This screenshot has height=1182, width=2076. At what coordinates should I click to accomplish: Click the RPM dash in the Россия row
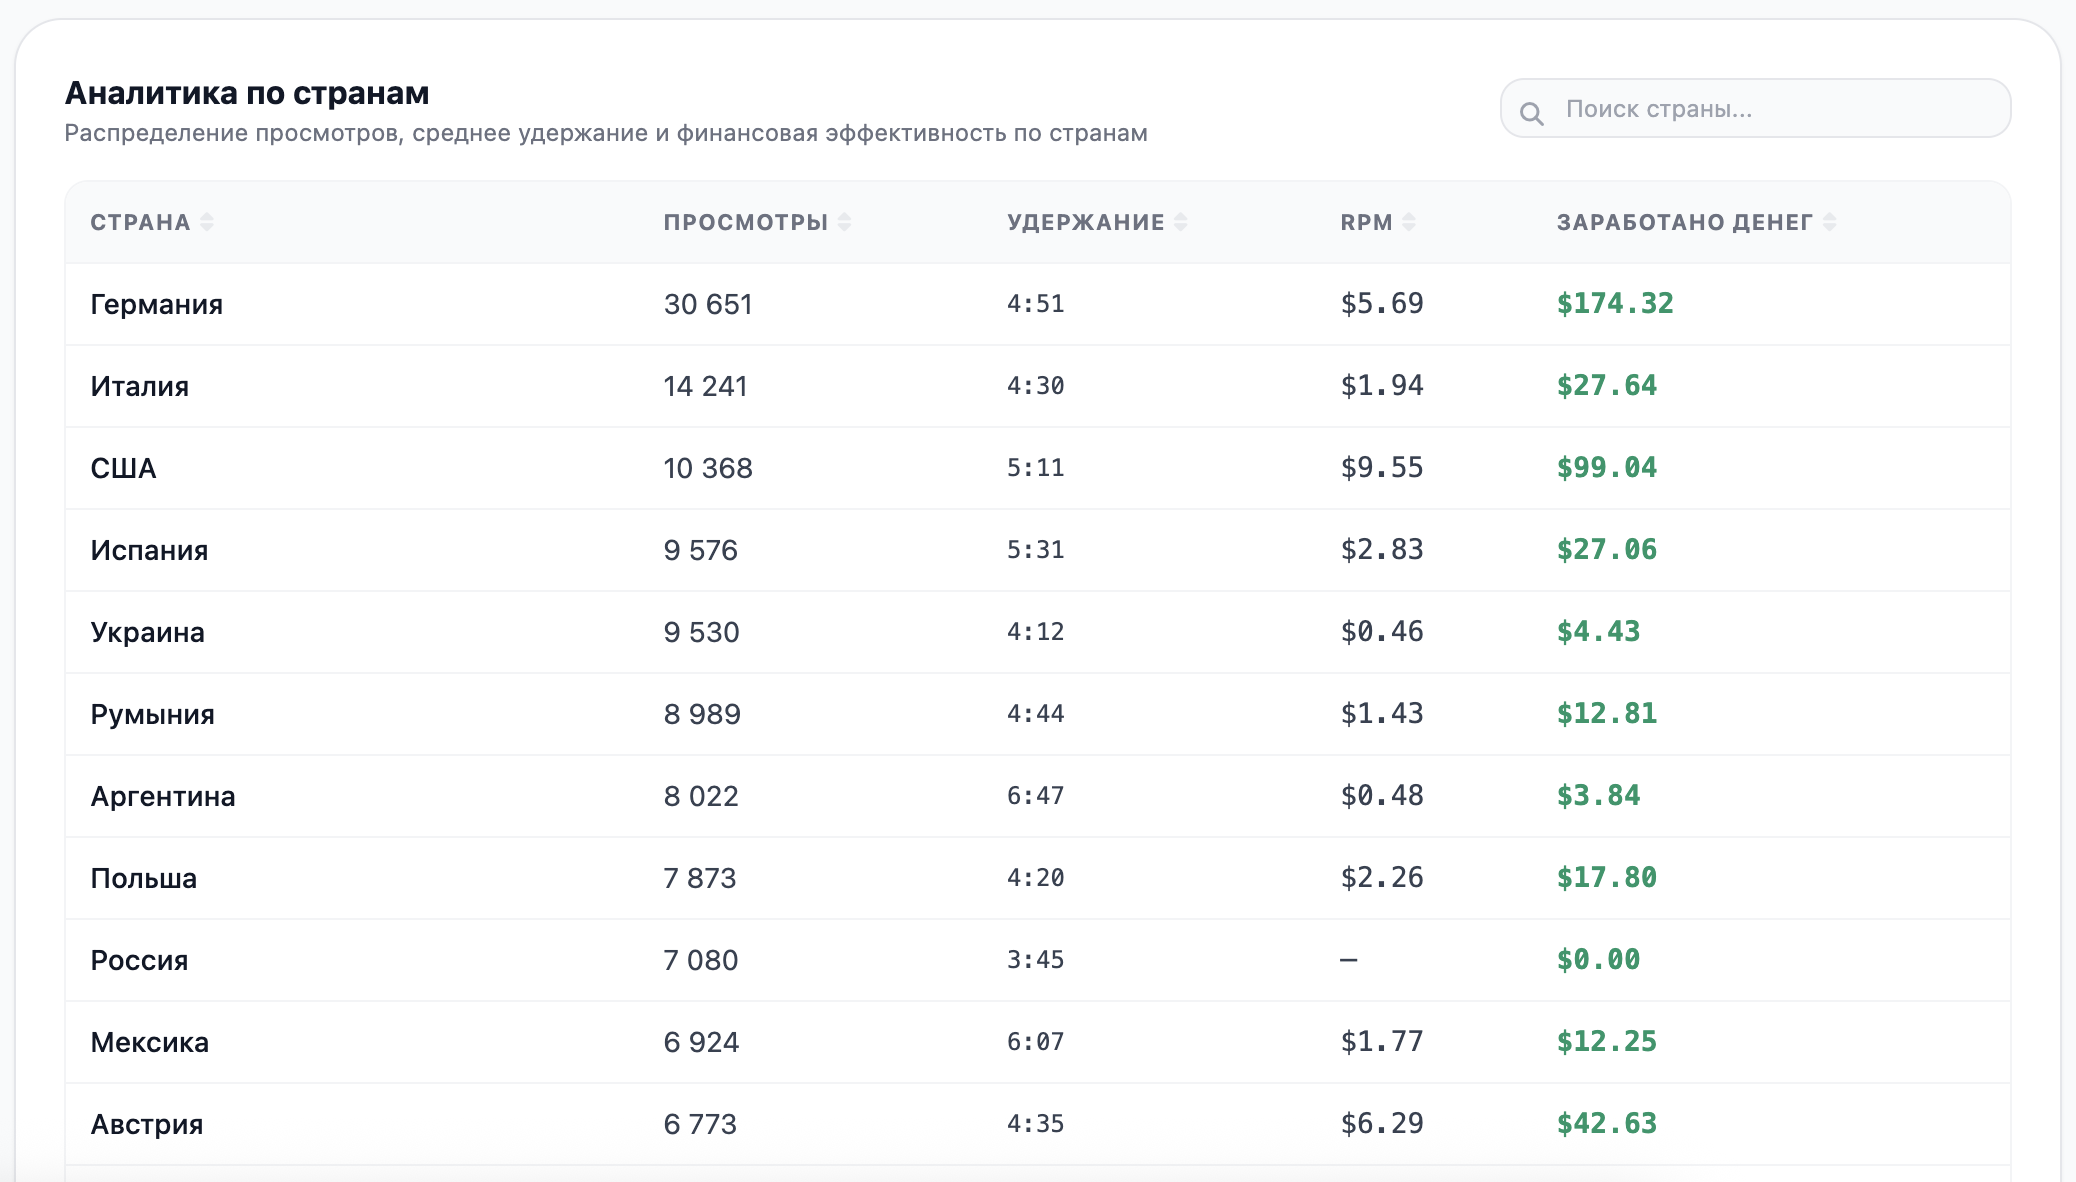pyautogui.click(x=1349, y=960)
